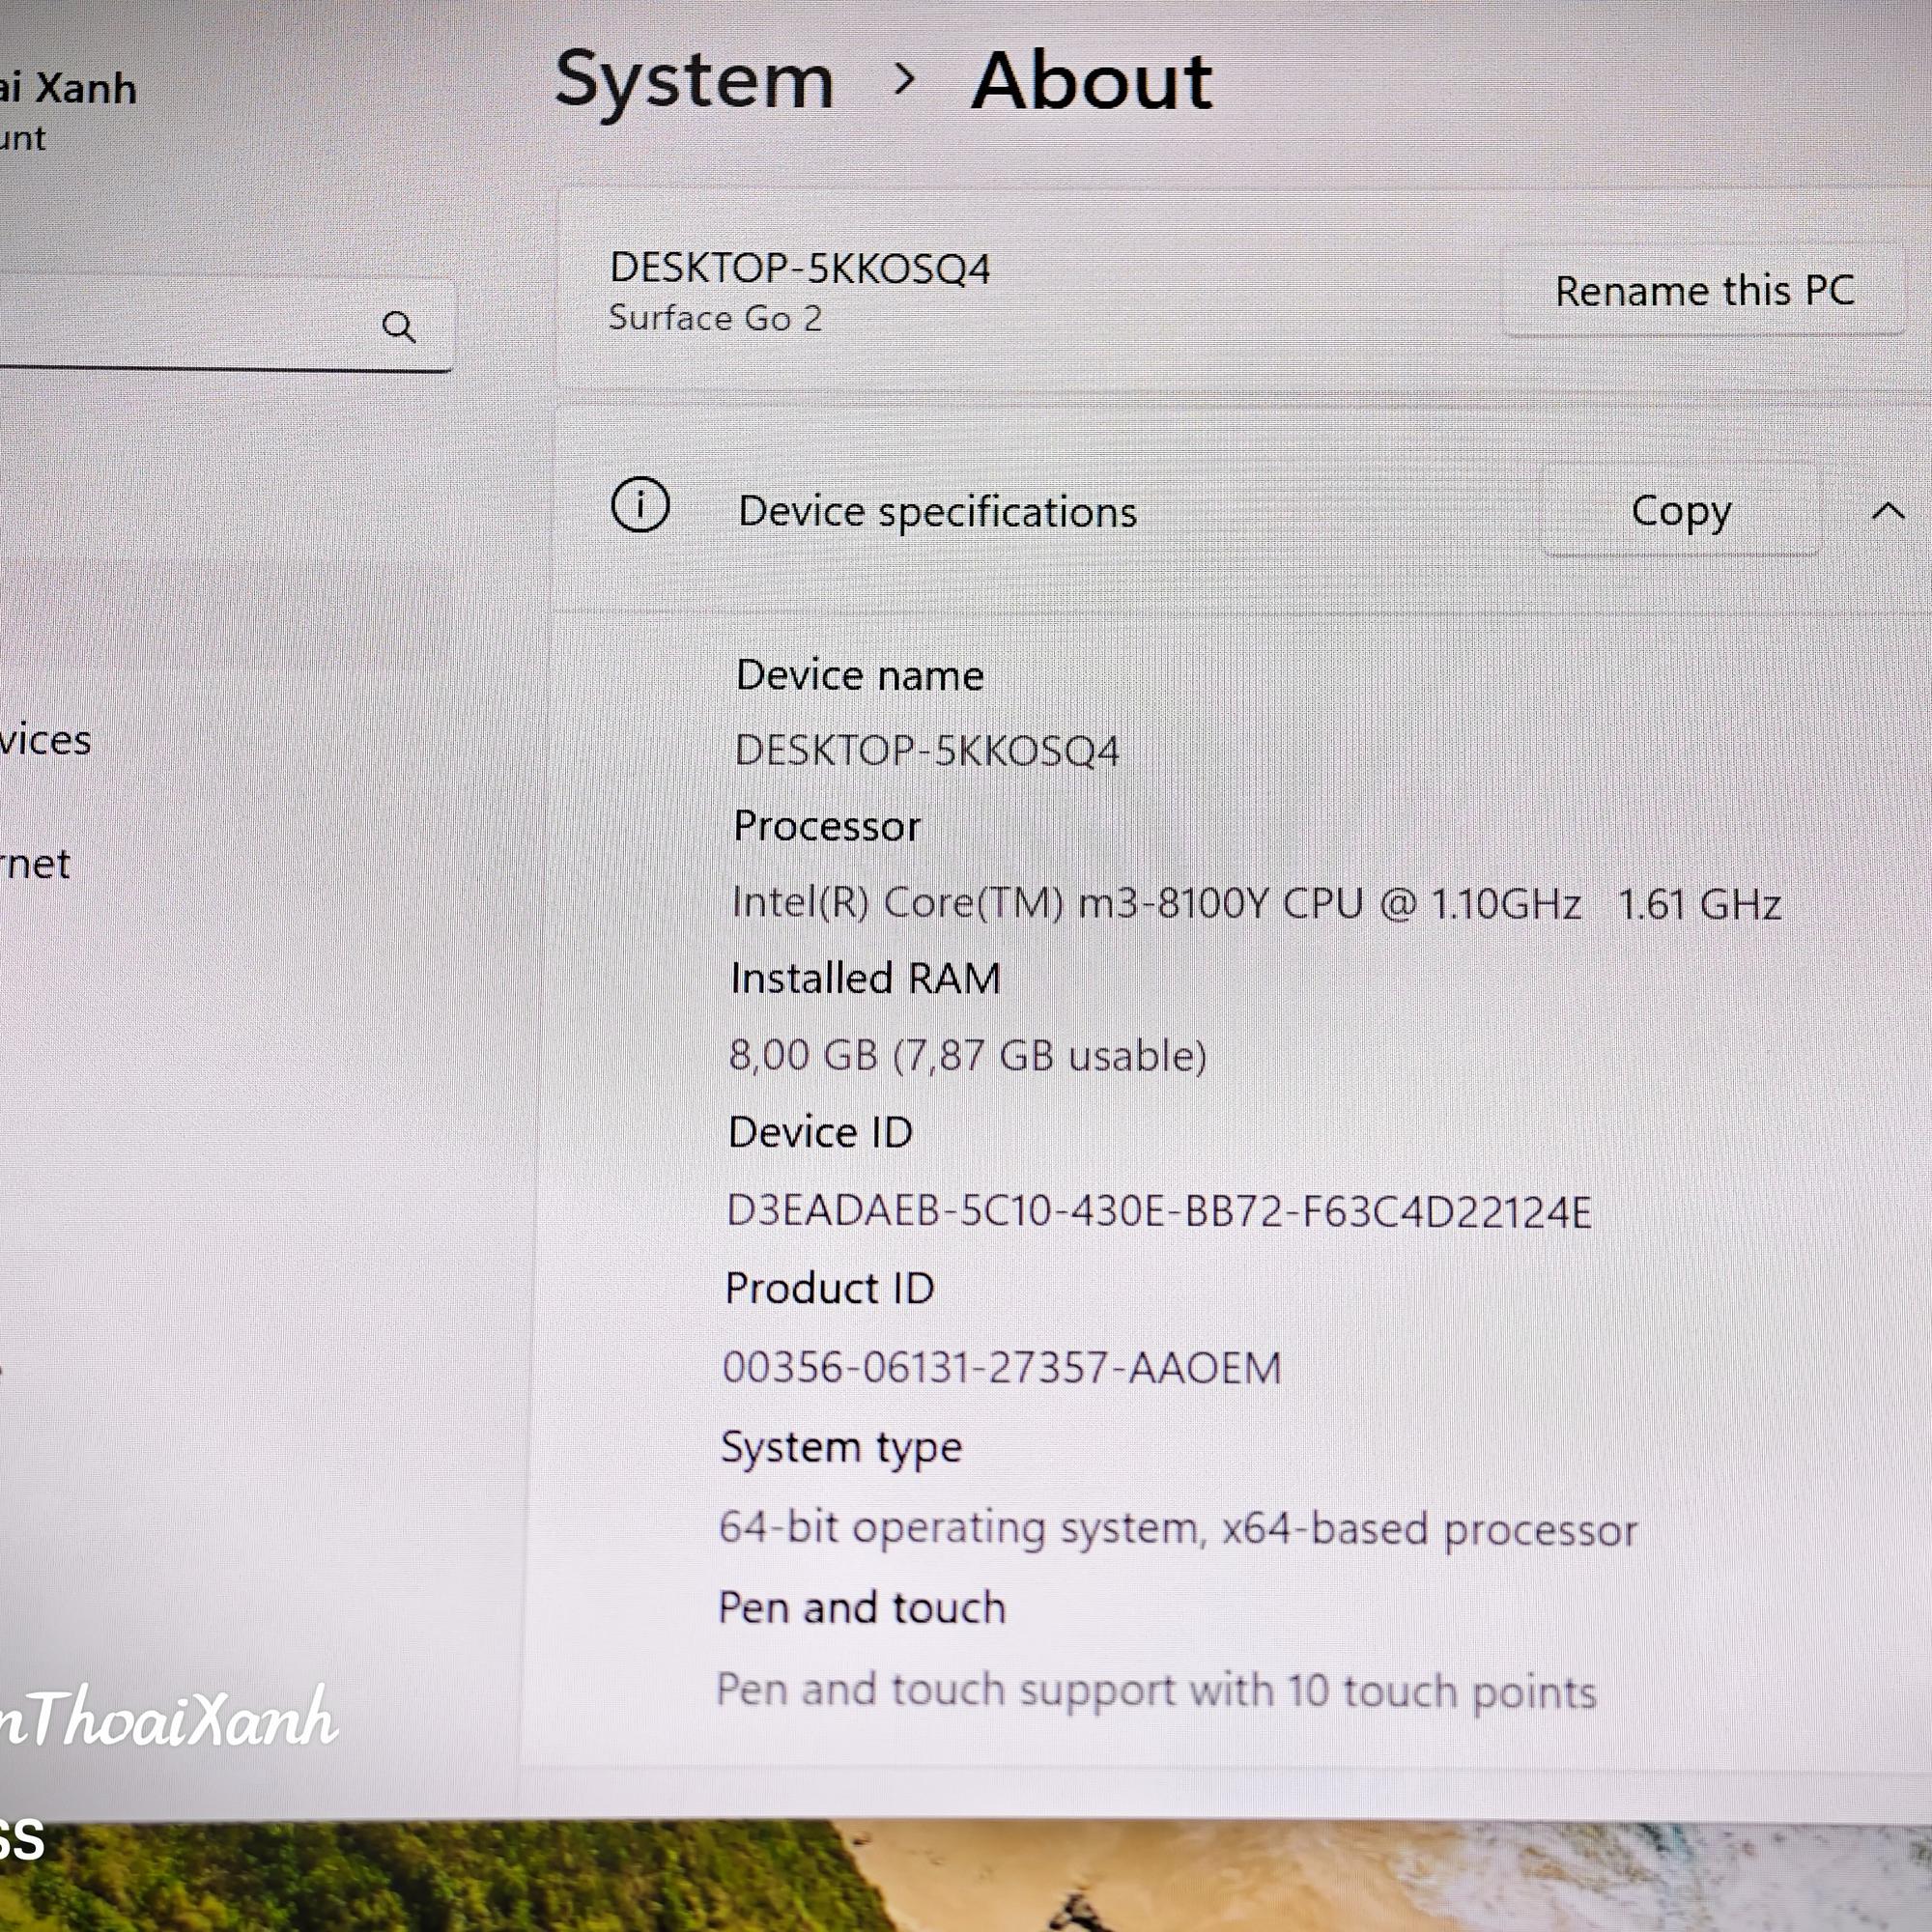Click the Device name label
This screenshot has height=1932, width=1932.
pos(859,675)
